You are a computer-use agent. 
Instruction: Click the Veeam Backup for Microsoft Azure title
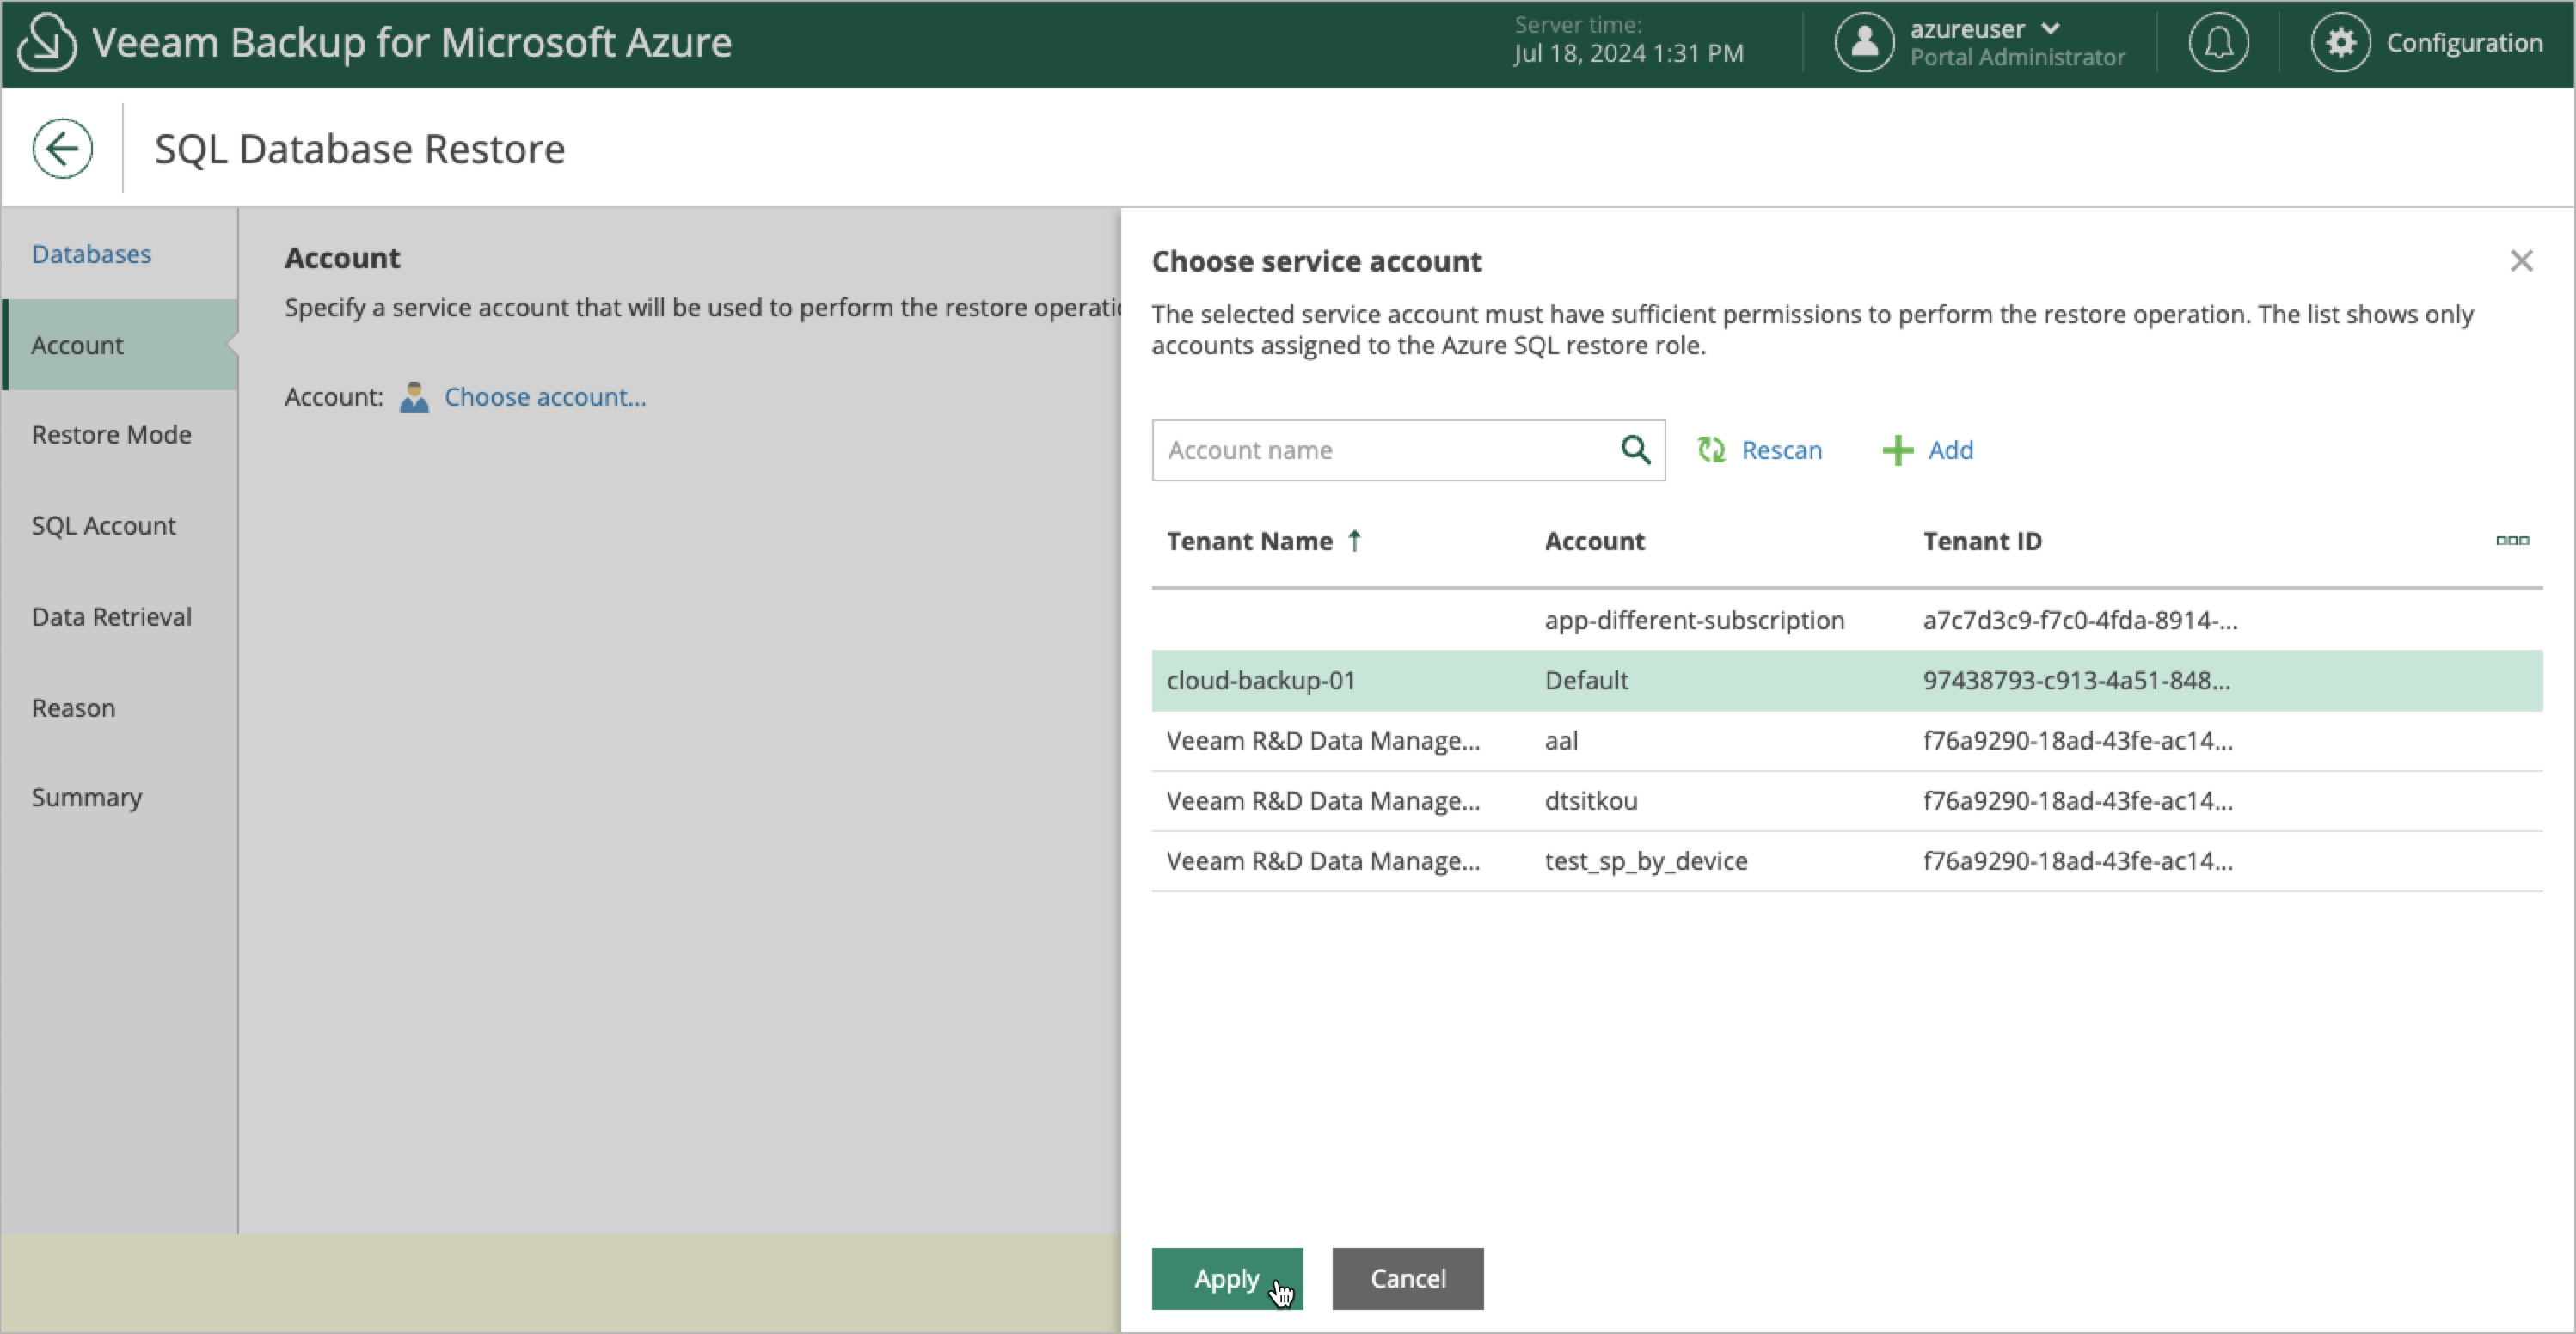click(x=411, y=42)
